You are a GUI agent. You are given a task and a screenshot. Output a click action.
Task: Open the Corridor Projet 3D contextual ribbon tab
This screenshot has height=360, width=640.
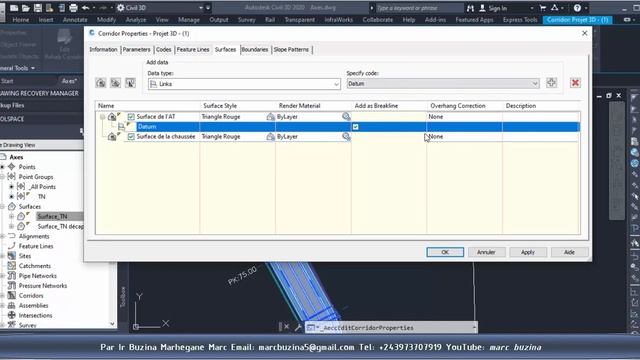click(x=577, y=20)
